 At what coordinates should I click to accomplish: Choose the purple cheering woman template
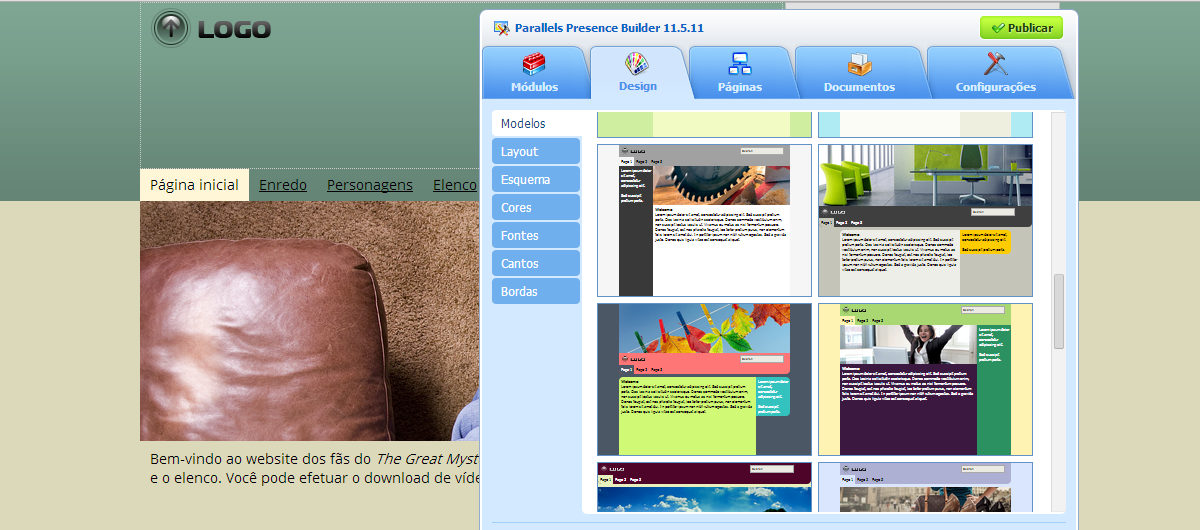(925, 379)
